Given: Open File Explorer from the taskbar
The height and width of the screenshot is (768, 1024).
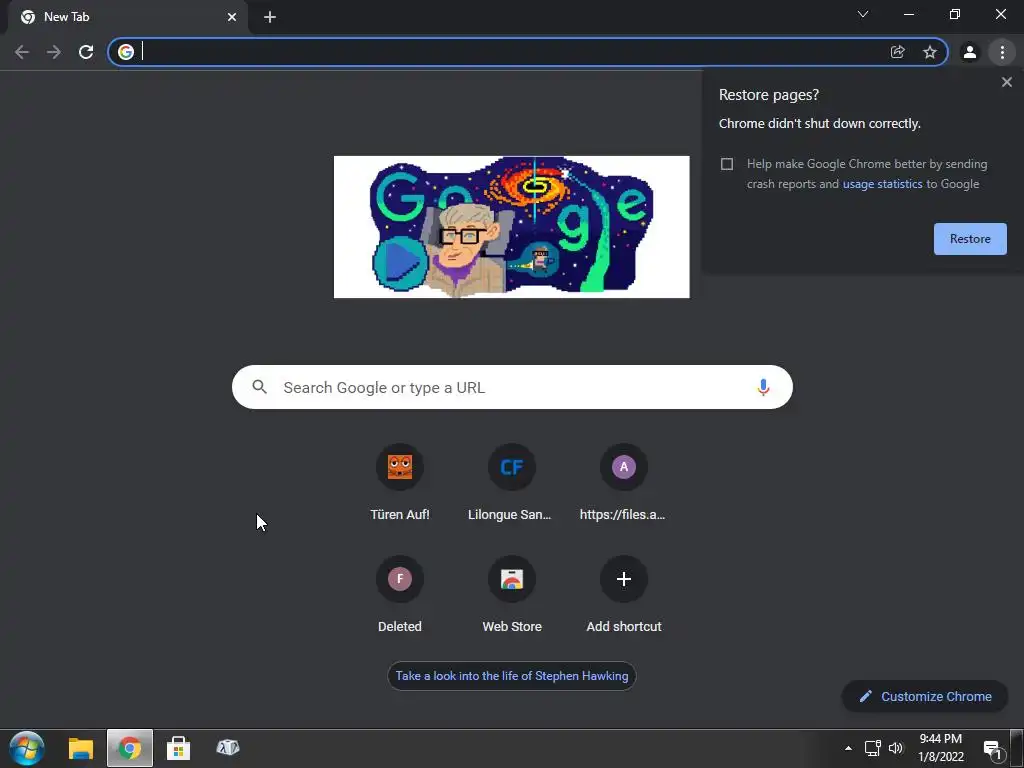Looking at the screenshot, I should 81,748.
